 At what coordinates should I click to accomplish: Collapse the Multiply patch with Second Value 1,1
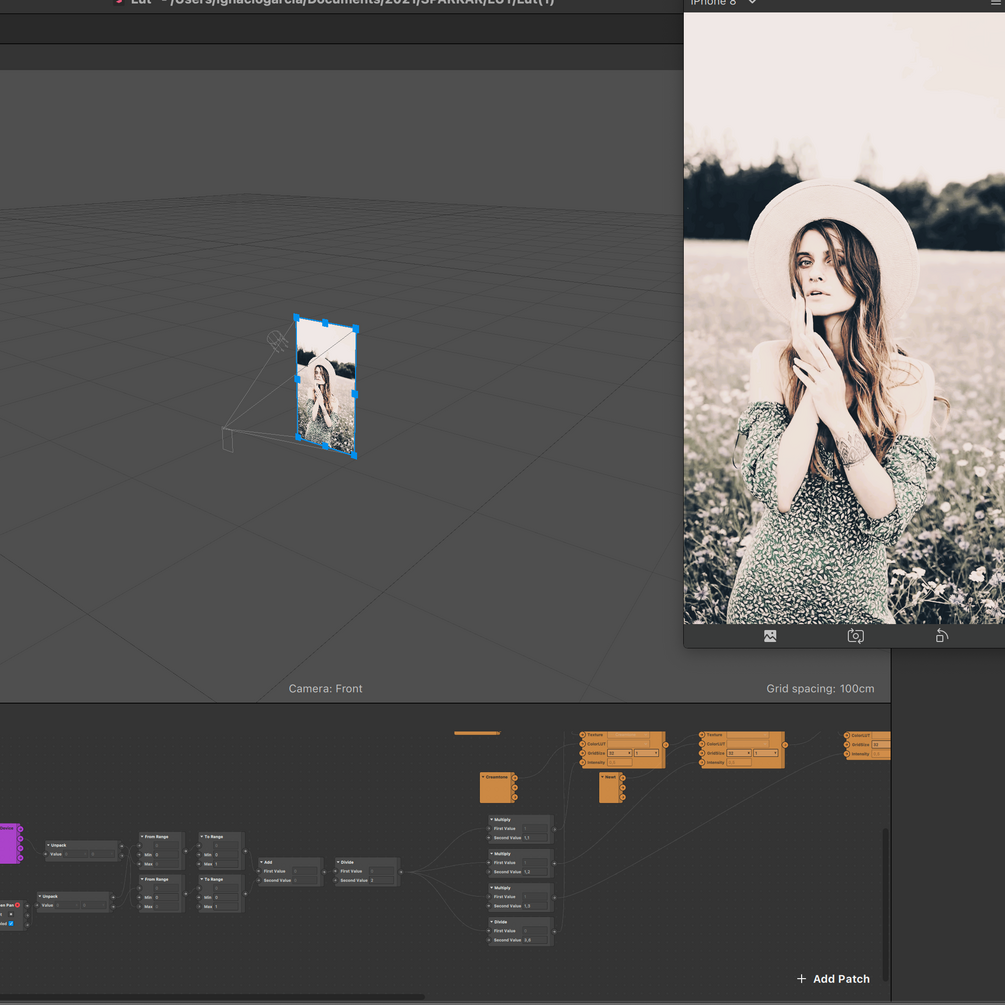(492, 819)
